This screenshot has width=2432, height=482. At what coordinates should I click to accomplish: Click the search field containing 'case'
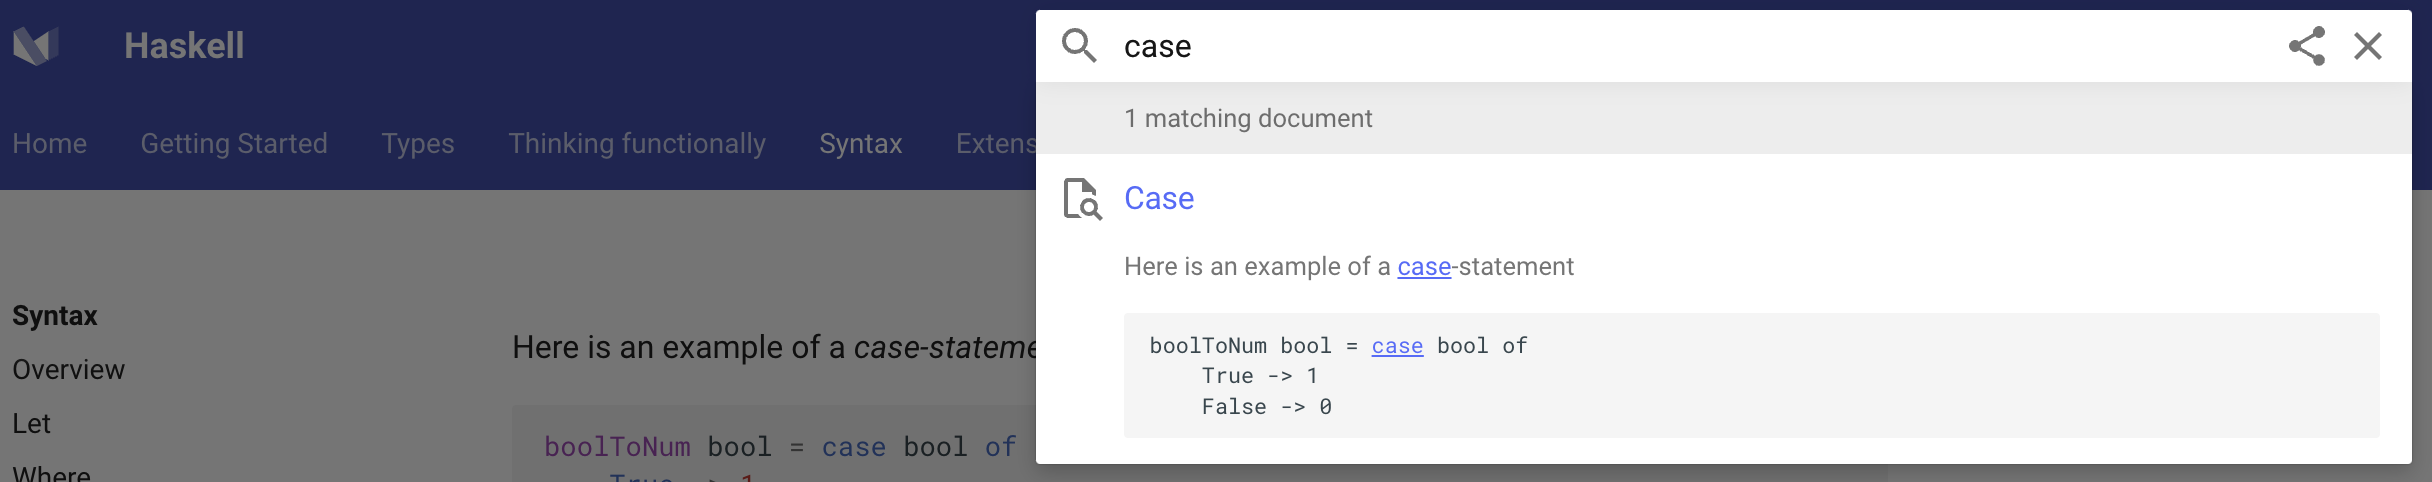point(1690,46)
